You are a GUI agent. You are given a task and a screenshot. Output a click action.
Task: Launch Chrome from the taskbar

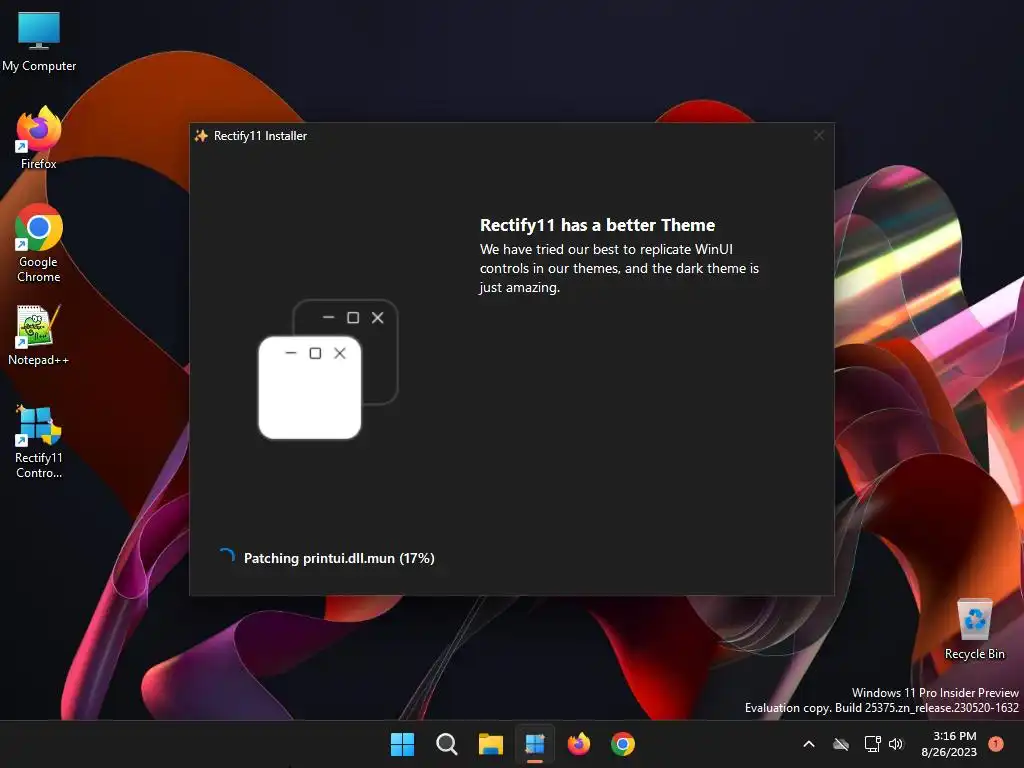click(x=623, y=744)
